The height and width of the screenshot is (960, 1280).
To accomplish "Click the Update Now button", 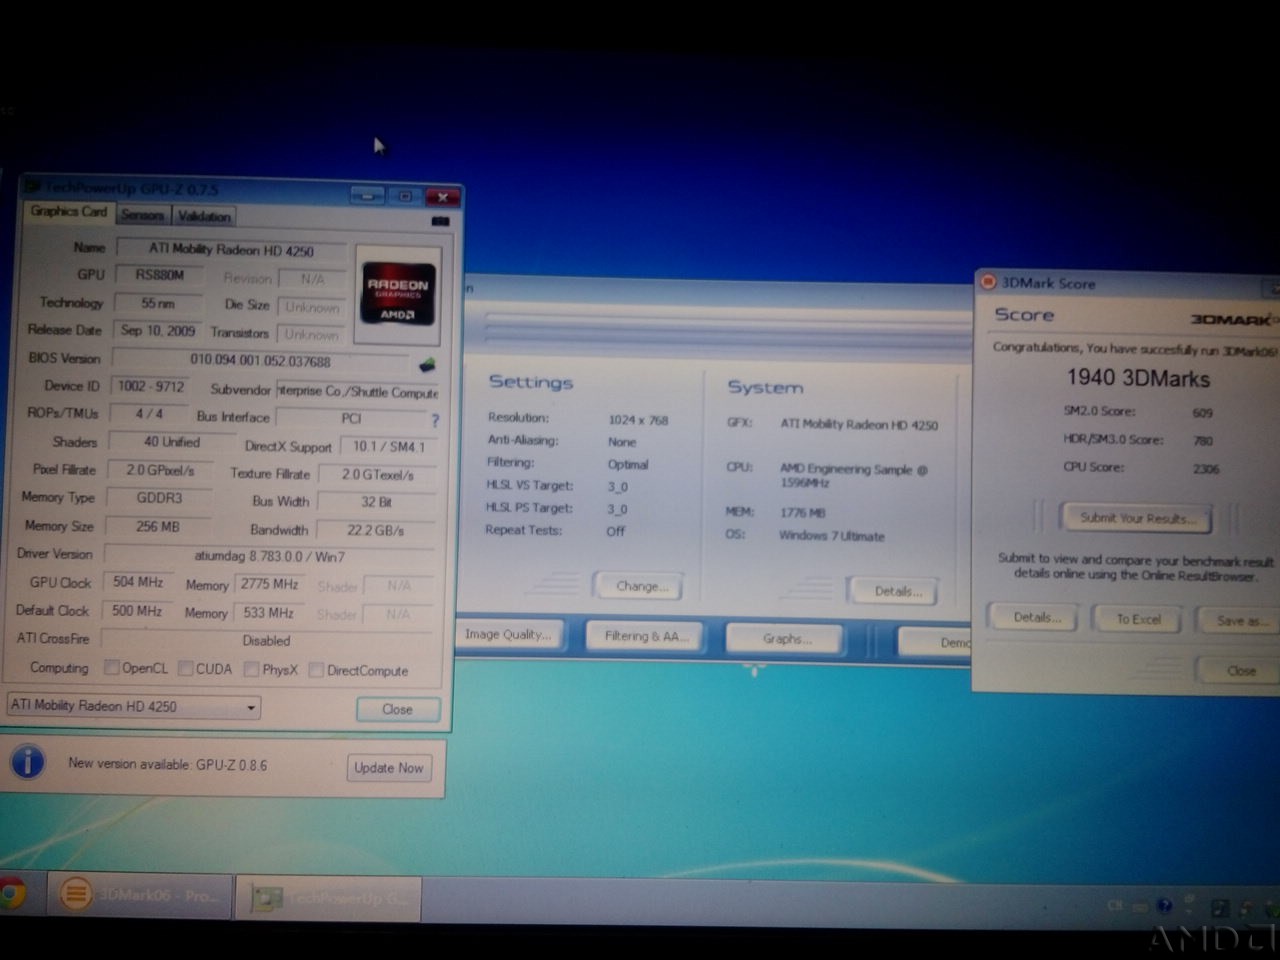I will (x=388, y=767).
